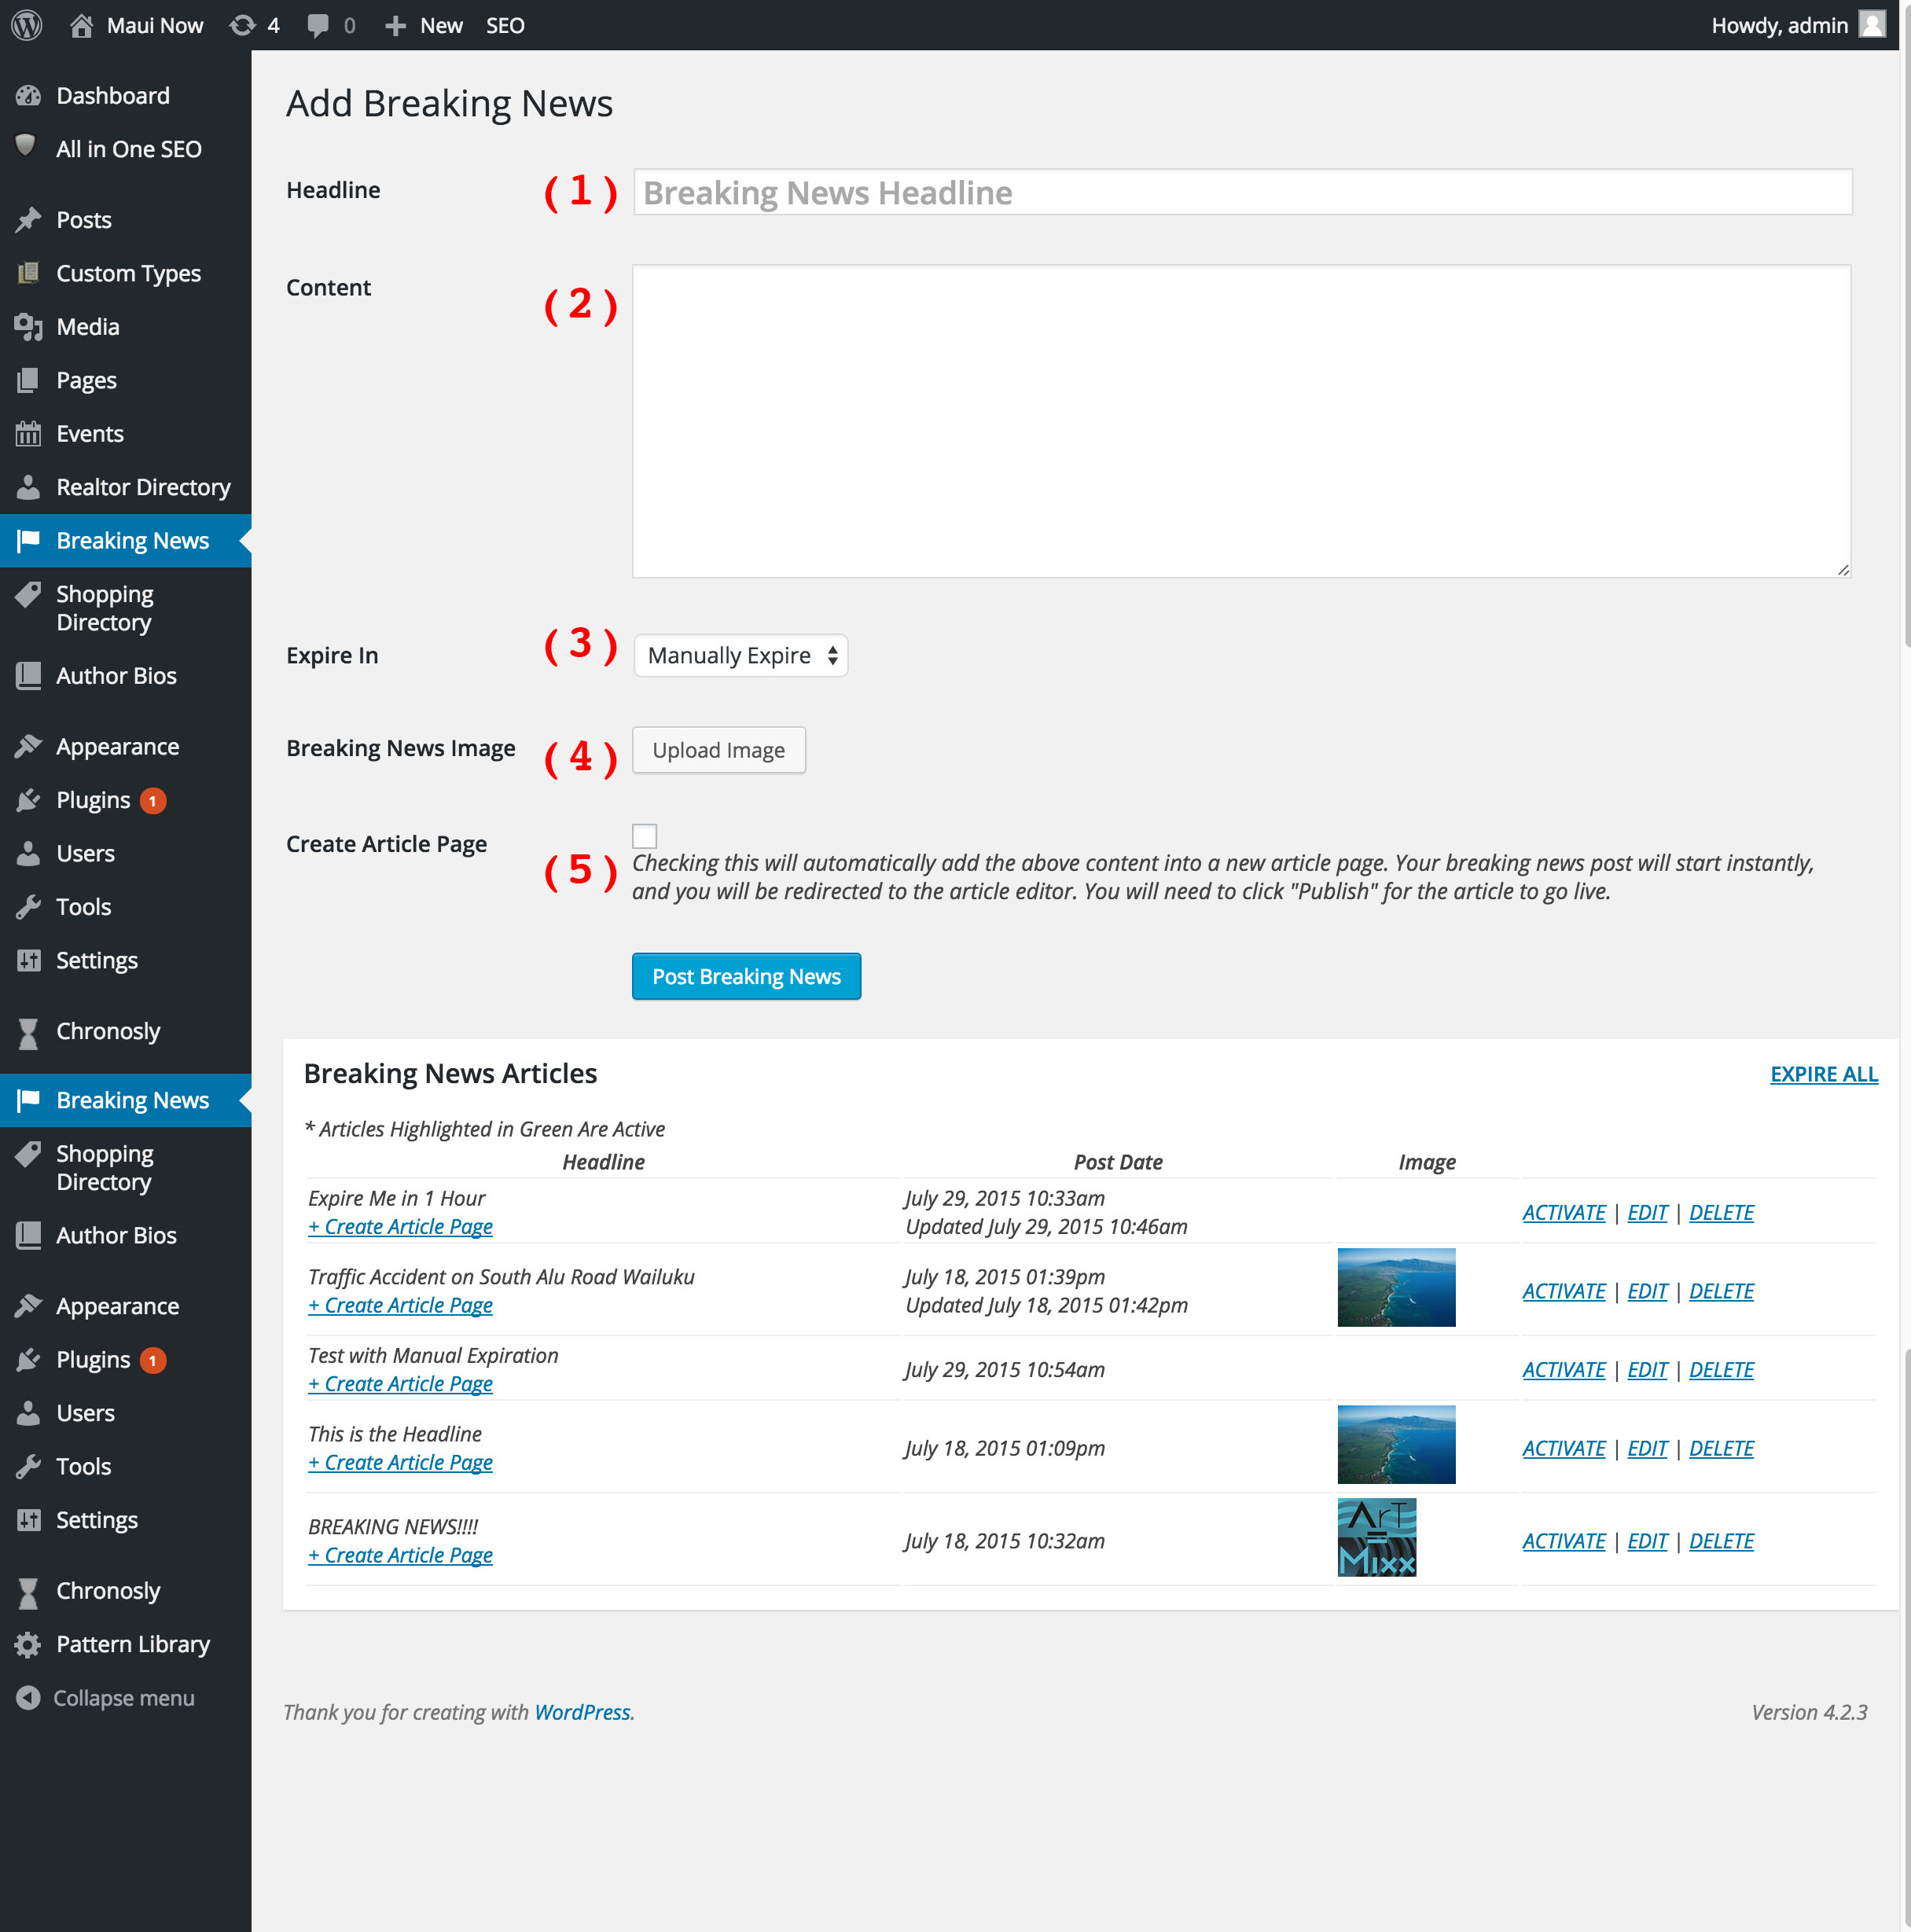Click the WordPress logo icon
The width and height of the screenshot is (1911, 1932).
tap(27, 25)
